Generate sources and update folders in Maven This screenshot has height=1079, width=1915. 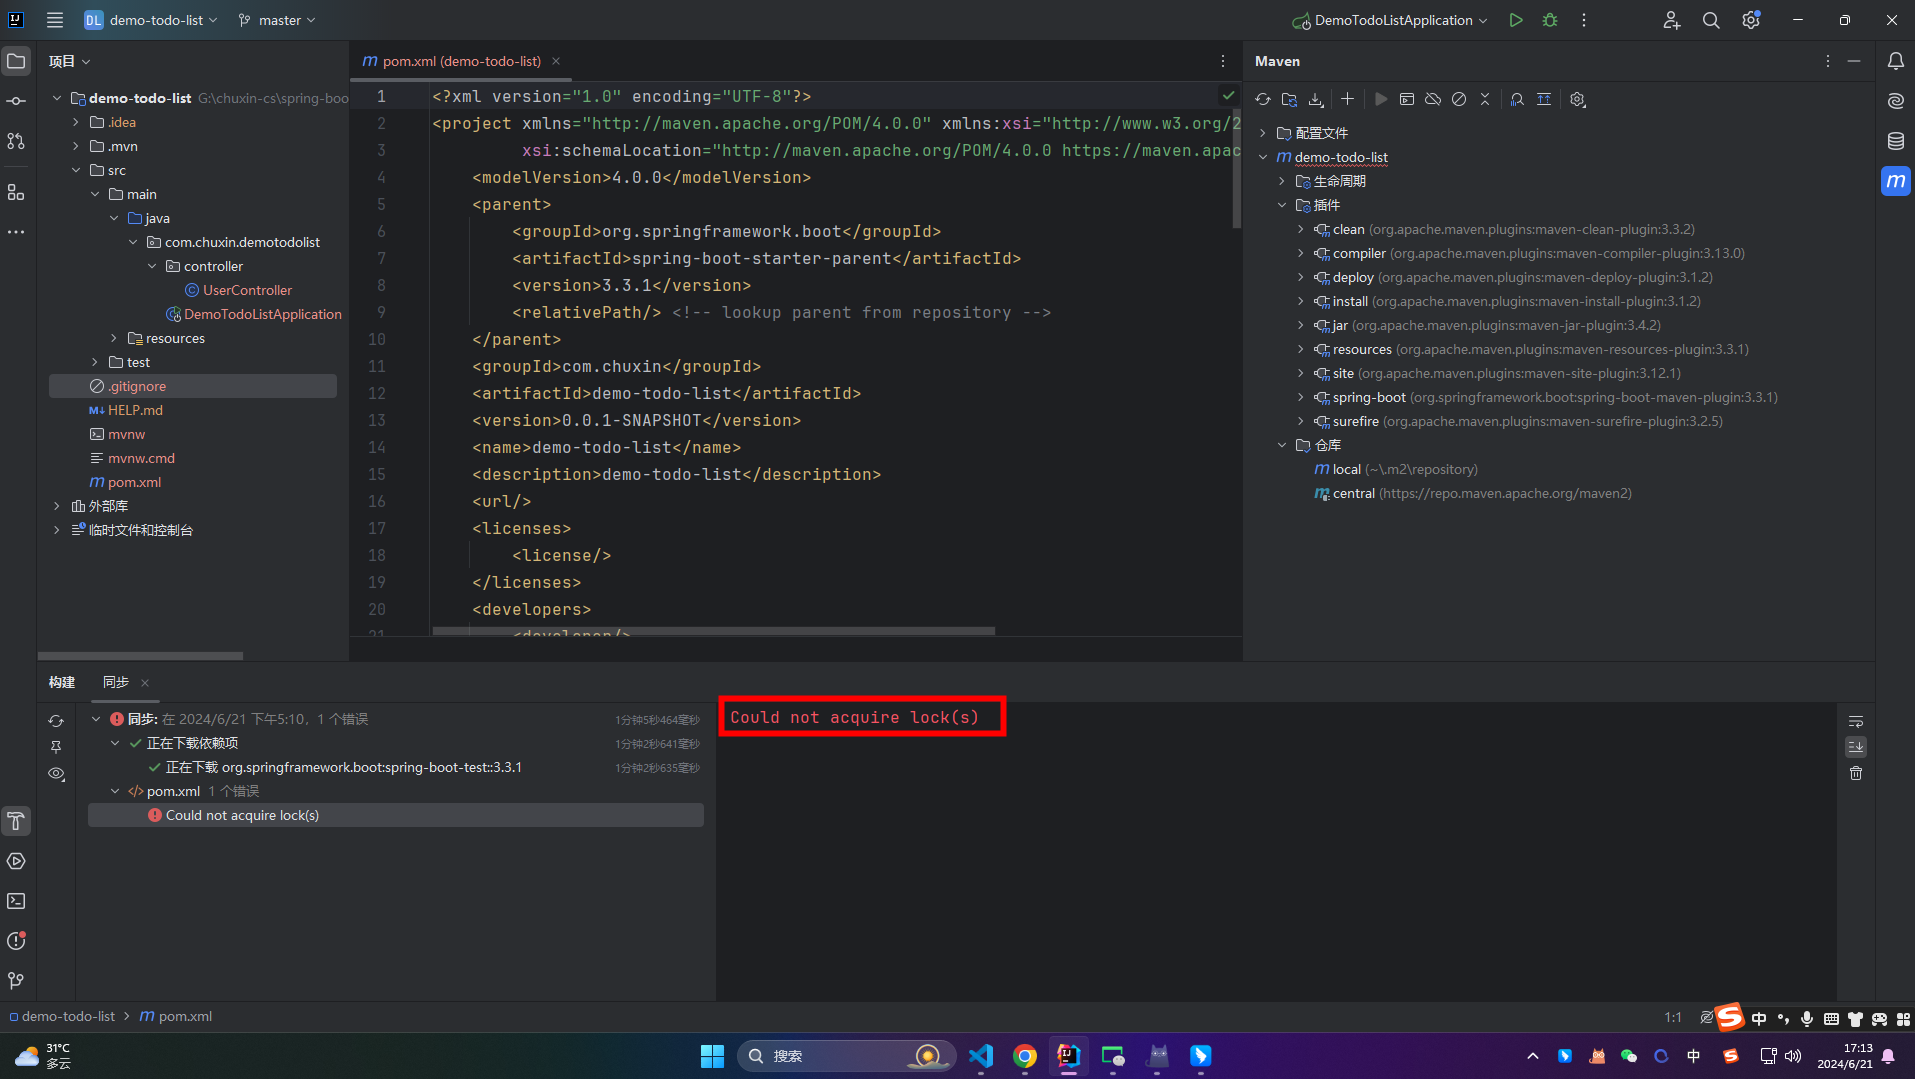click(x=1289, y=99)
